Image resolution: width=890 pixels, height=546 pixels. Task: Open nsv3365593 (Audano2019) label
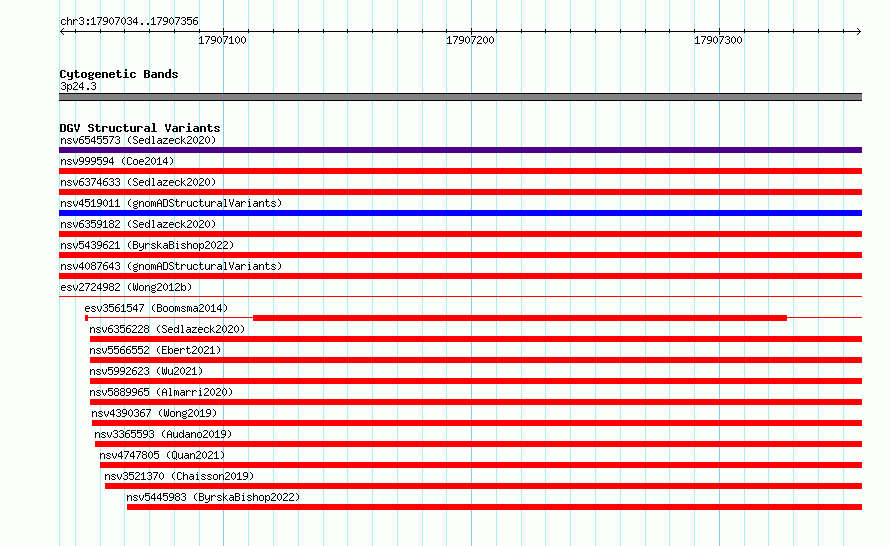(163, 434)
